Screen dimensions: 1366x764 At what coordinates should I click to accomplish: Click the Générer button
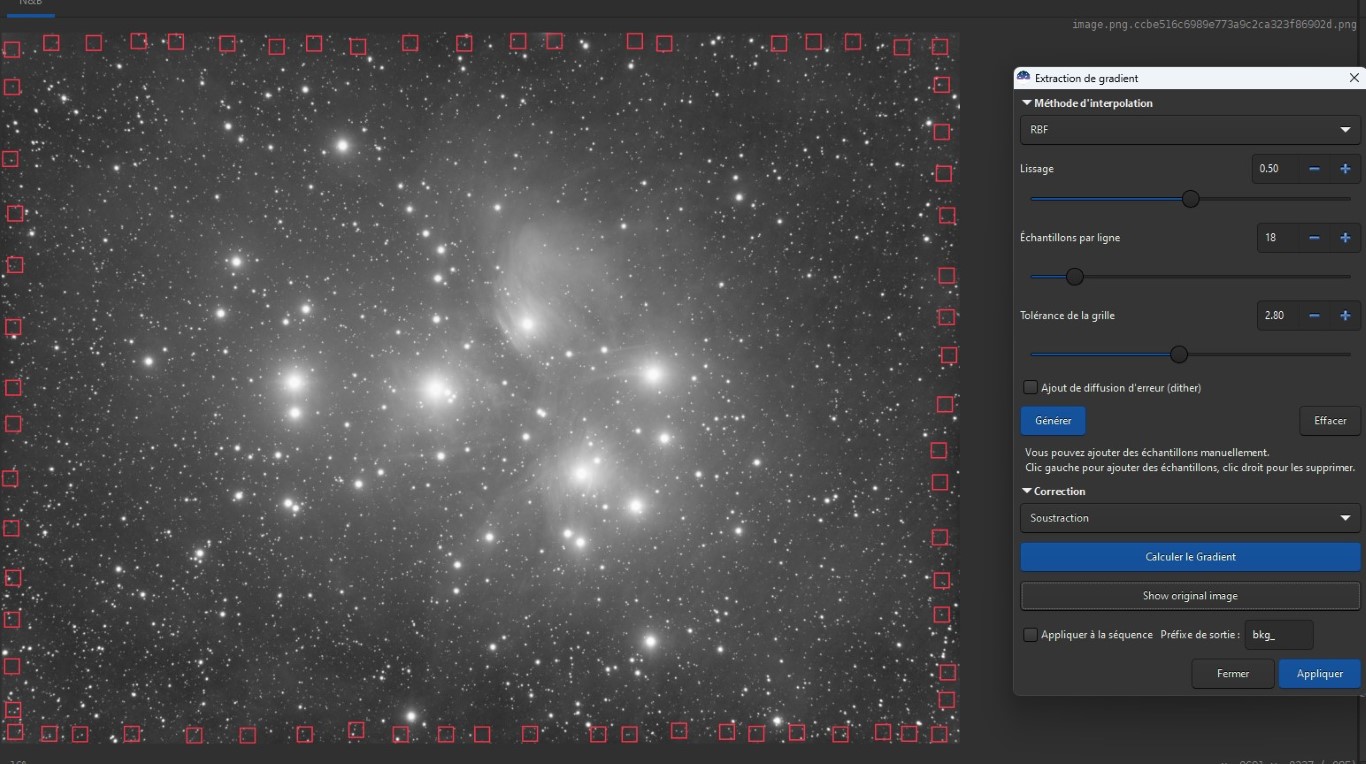1053,421
